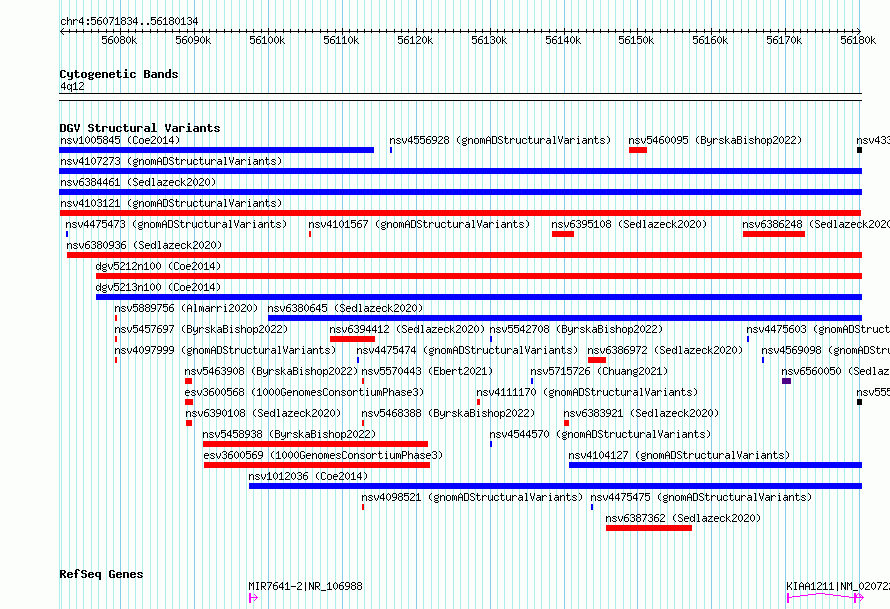This screenshot has width=890, height=609.
Task: Select the nsv6384461 (Sedlazeck2020) label
Action: click(138, 182)
